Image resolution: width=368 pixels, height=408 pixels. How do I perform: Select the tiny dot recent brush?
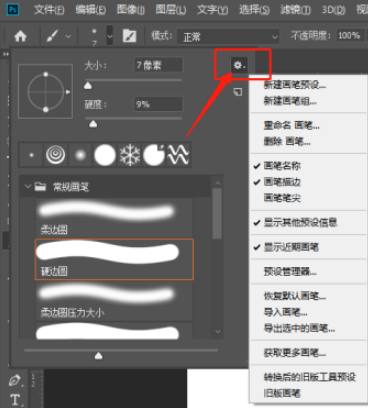(x=31, y=155)
